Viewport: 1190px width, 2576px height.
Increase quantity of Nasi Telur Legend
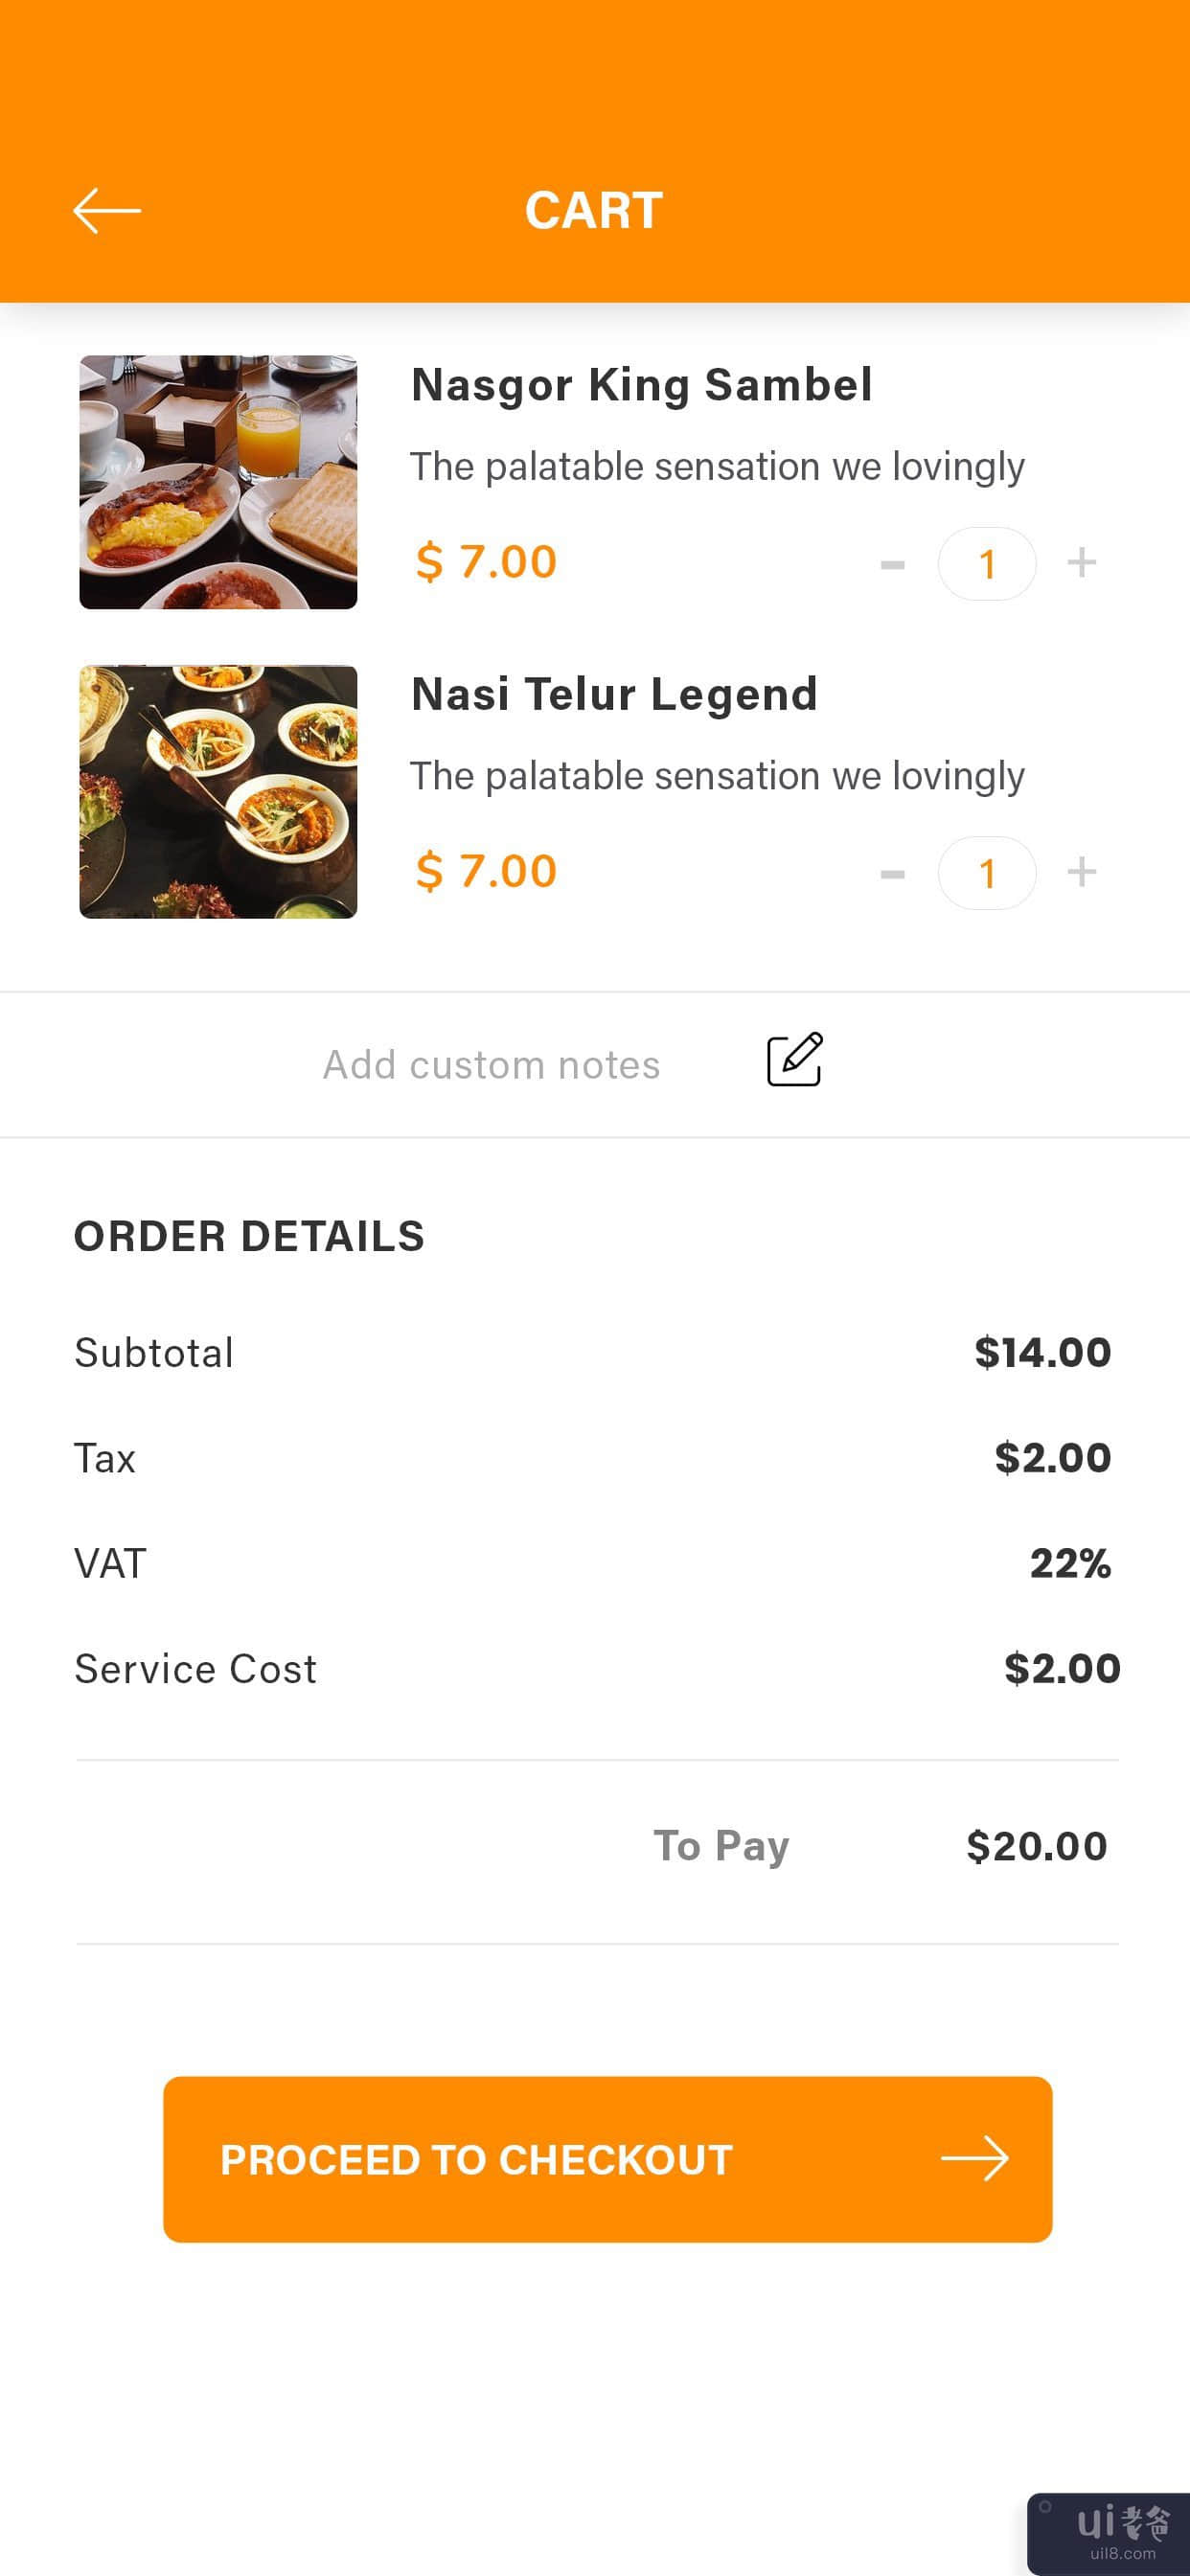point(1081,872)
